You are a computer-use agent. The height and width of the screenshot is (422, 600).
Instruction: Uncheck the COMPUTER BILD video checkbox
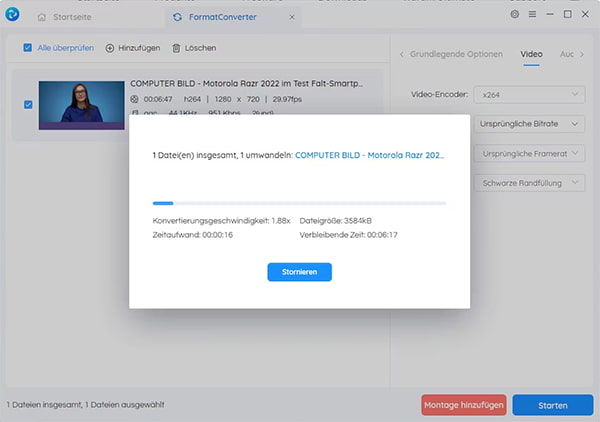(x=28, y=104)
